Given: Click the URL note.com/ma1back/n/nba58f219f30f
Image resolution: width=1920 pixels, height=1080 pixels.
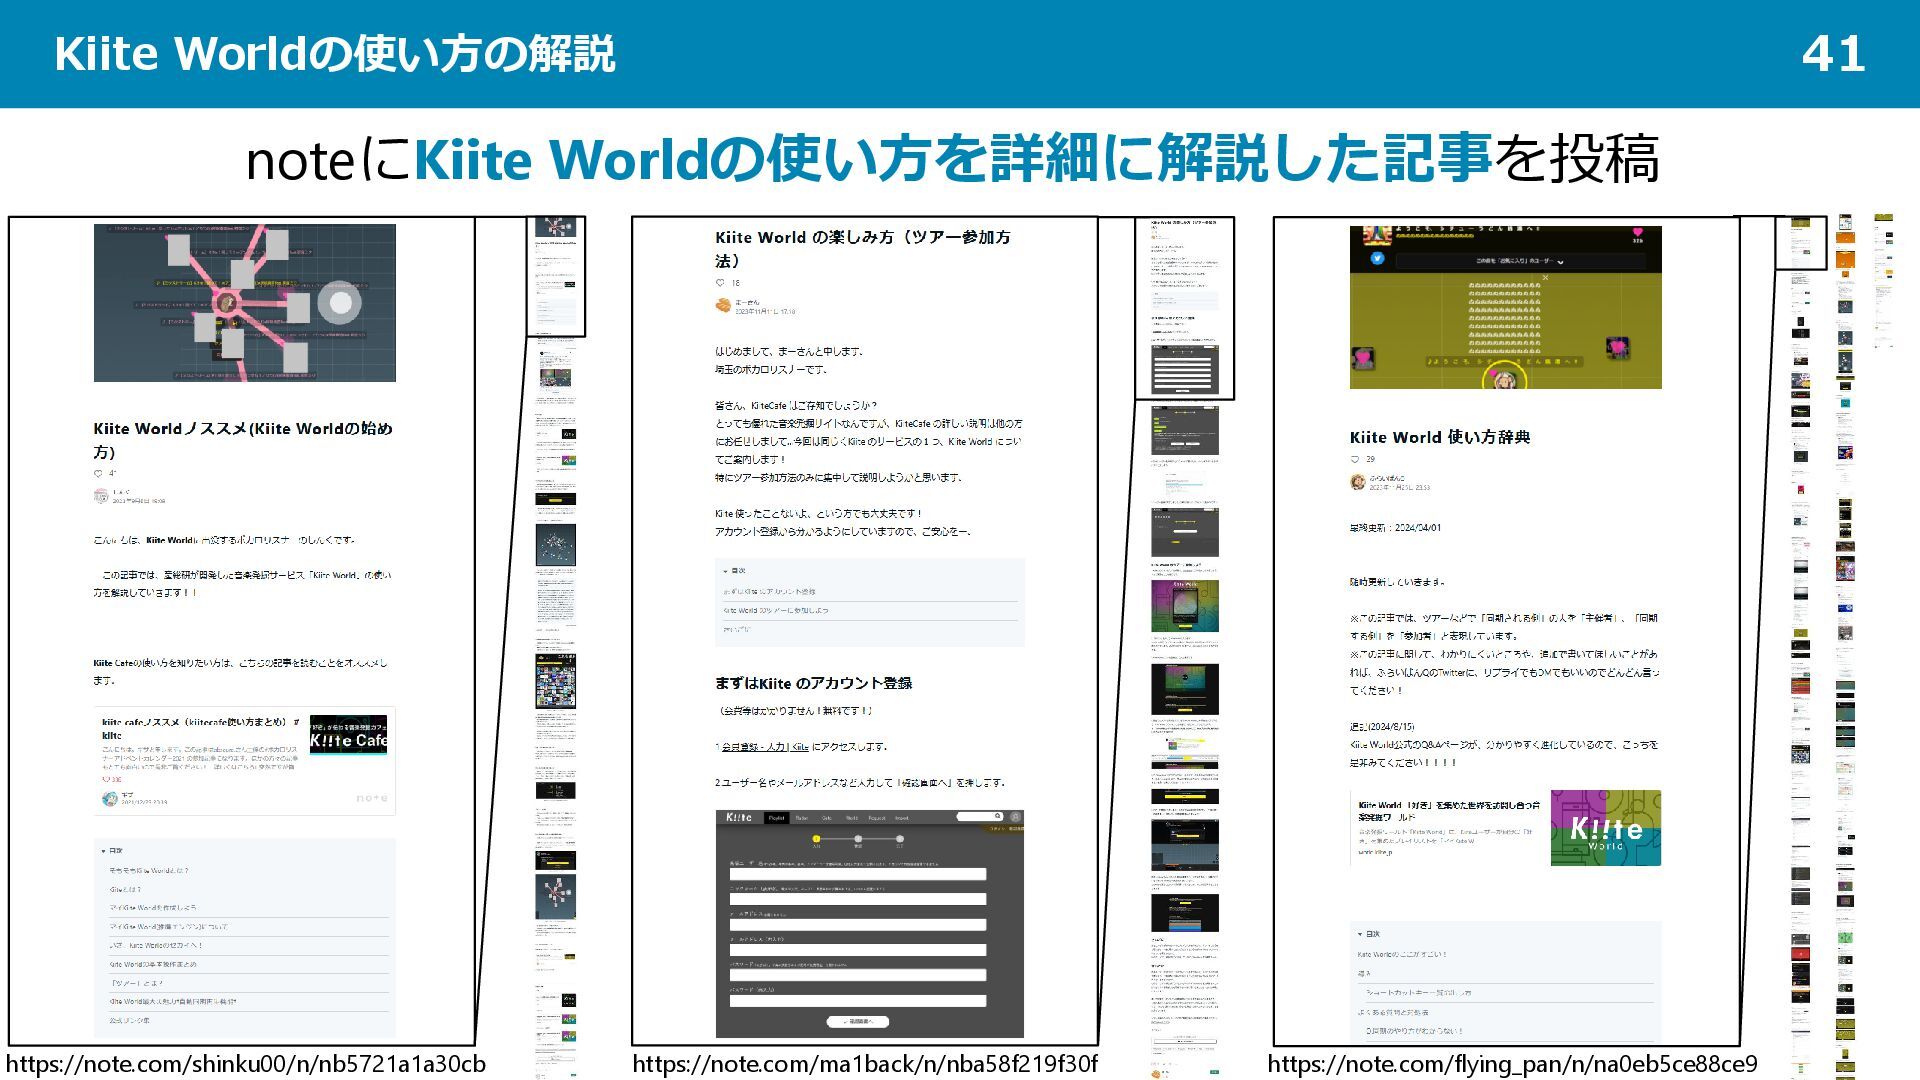Looking at the screenshot, I should tap(865, 1064).
